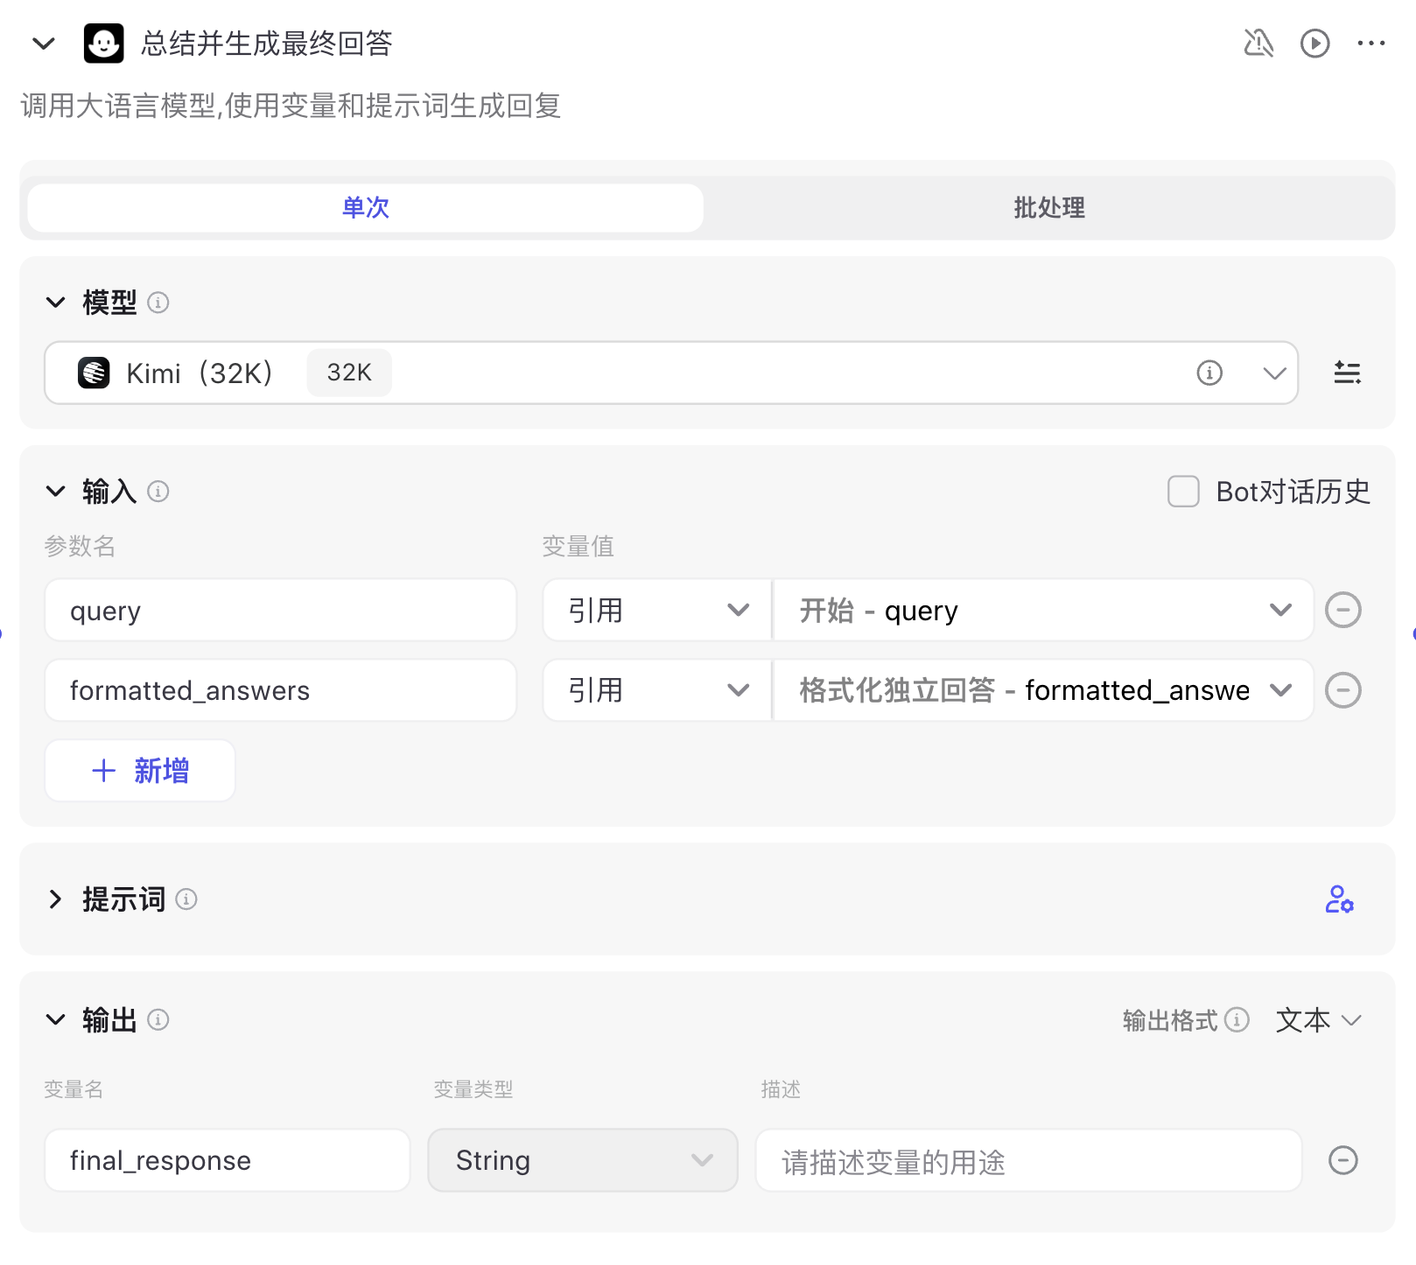This screenshot has width=1416, height=1265.
Task: Click the output variable description field
Action: coord(1028,1160)
